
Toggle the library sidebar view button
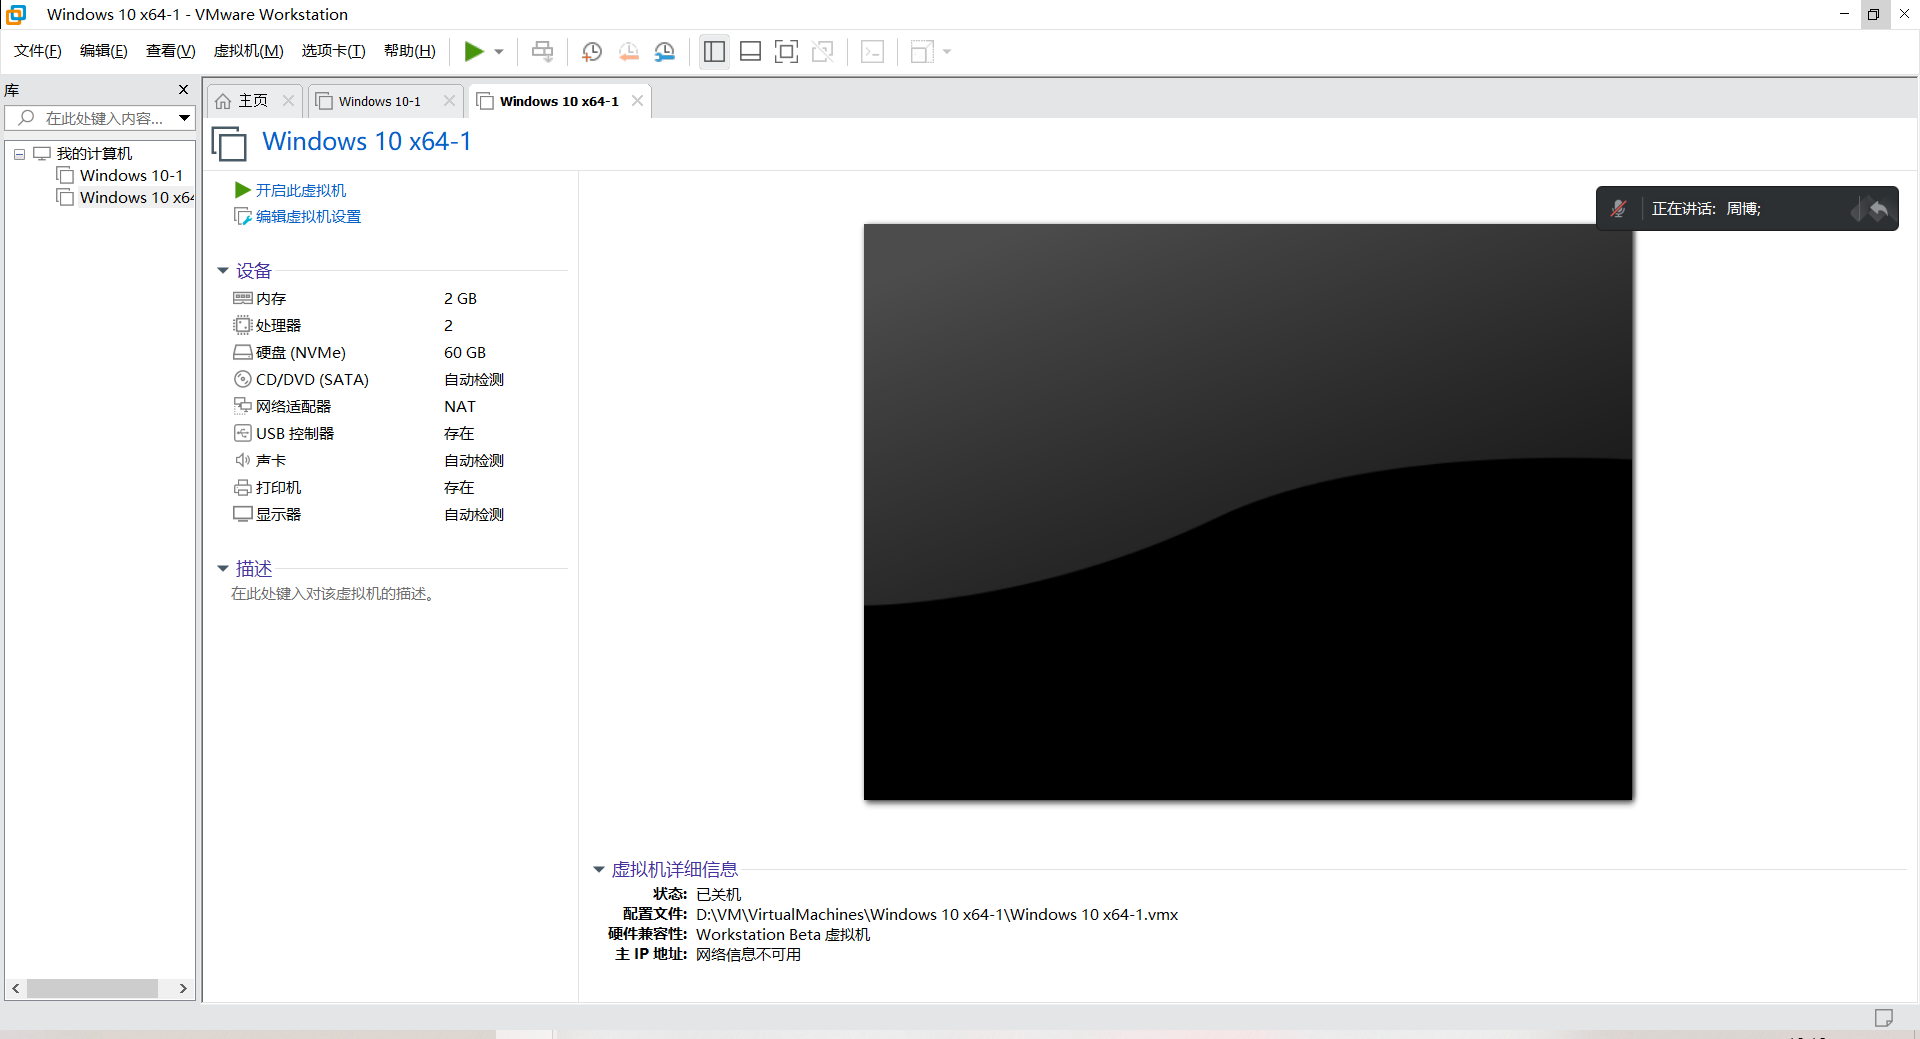click(714, 51)
